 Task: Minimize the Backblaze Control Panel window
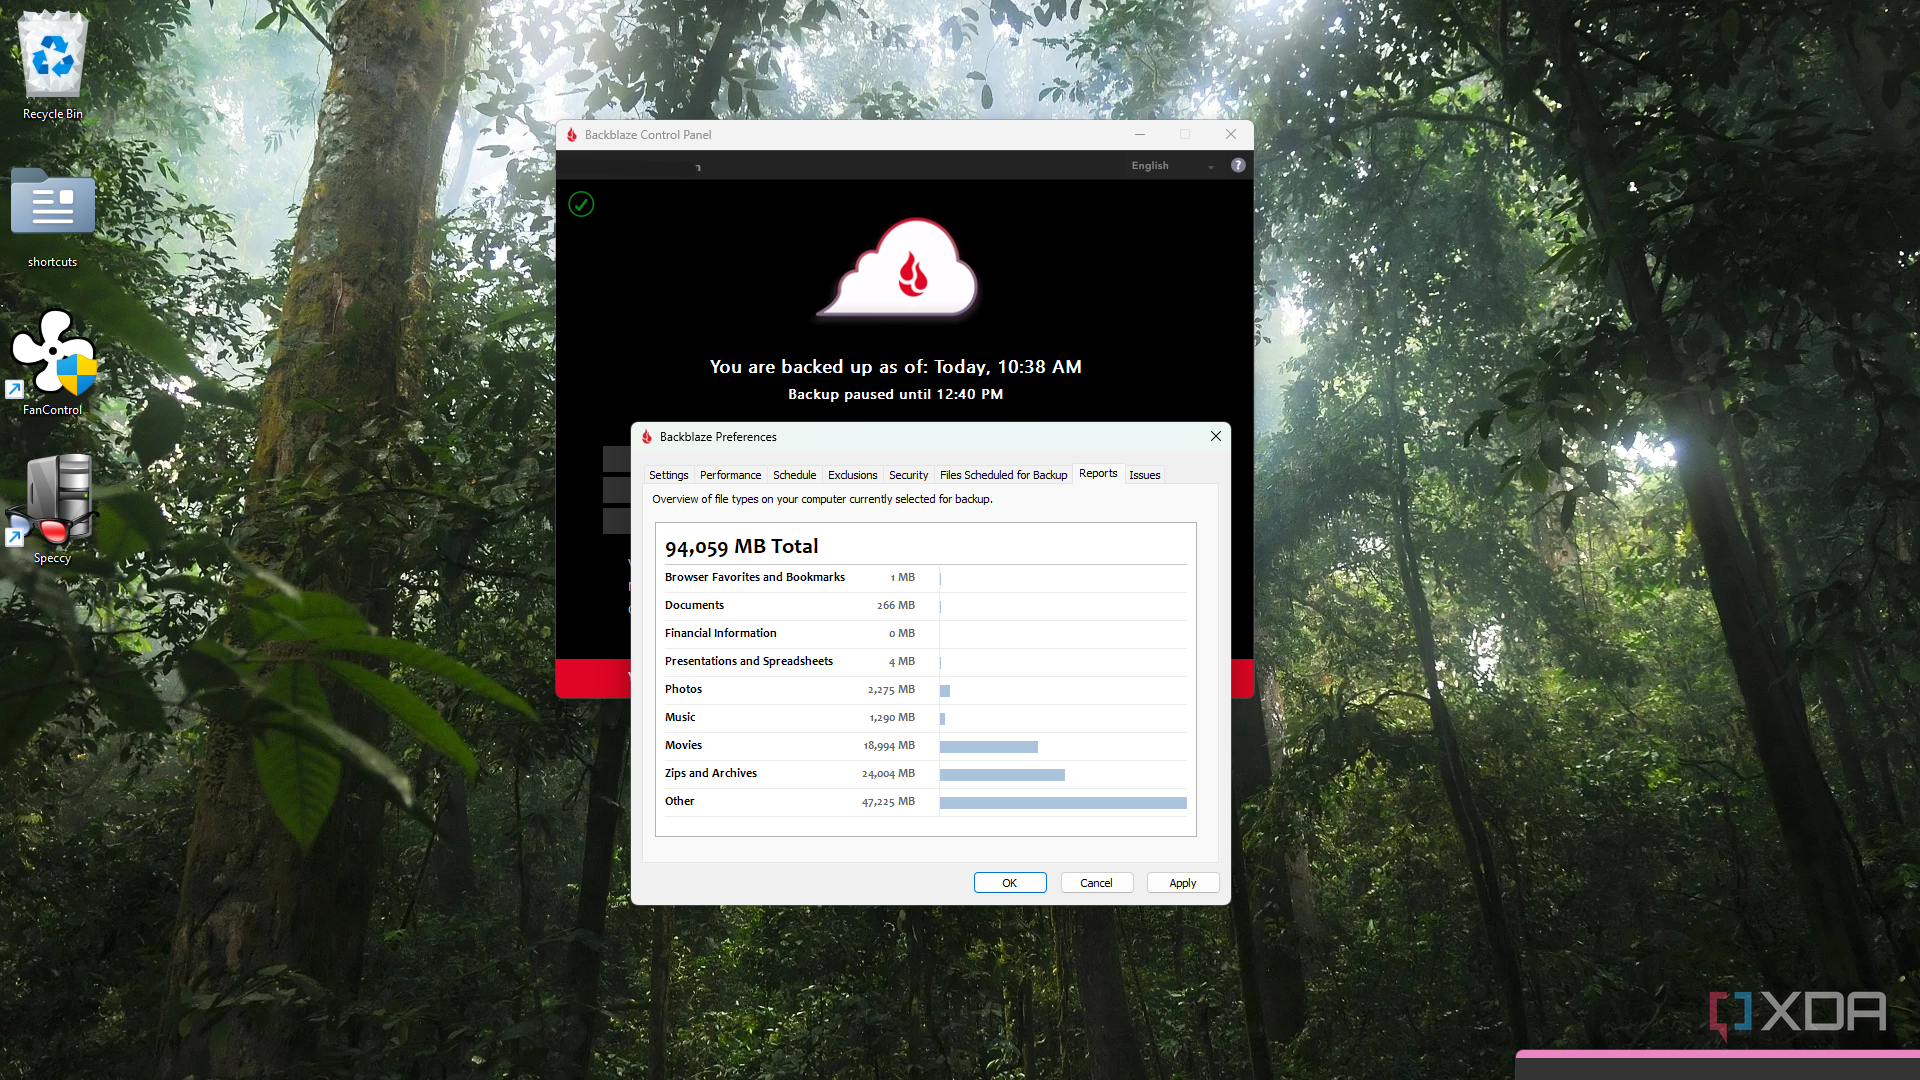coord(1140,134)
